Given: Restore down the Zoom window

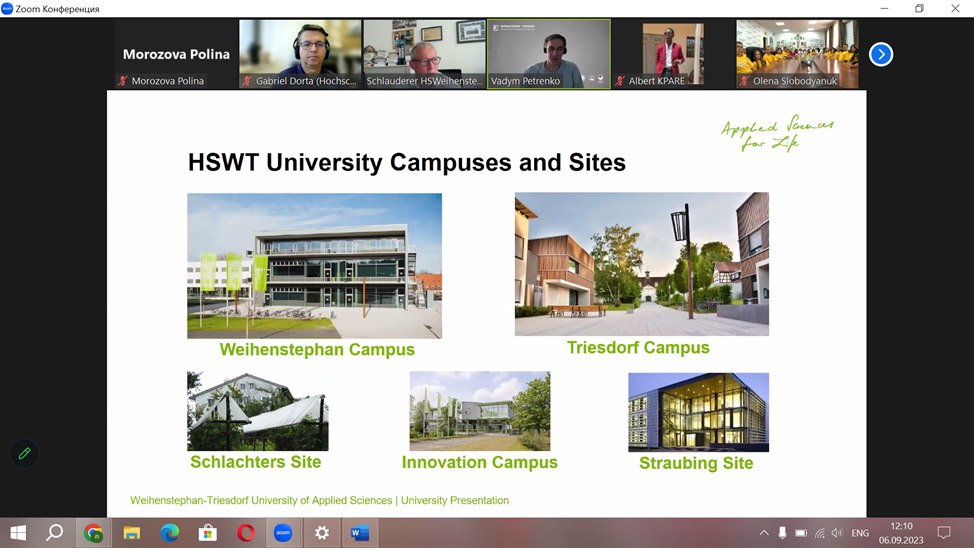Looking at the screenshot, I should 919,9.
